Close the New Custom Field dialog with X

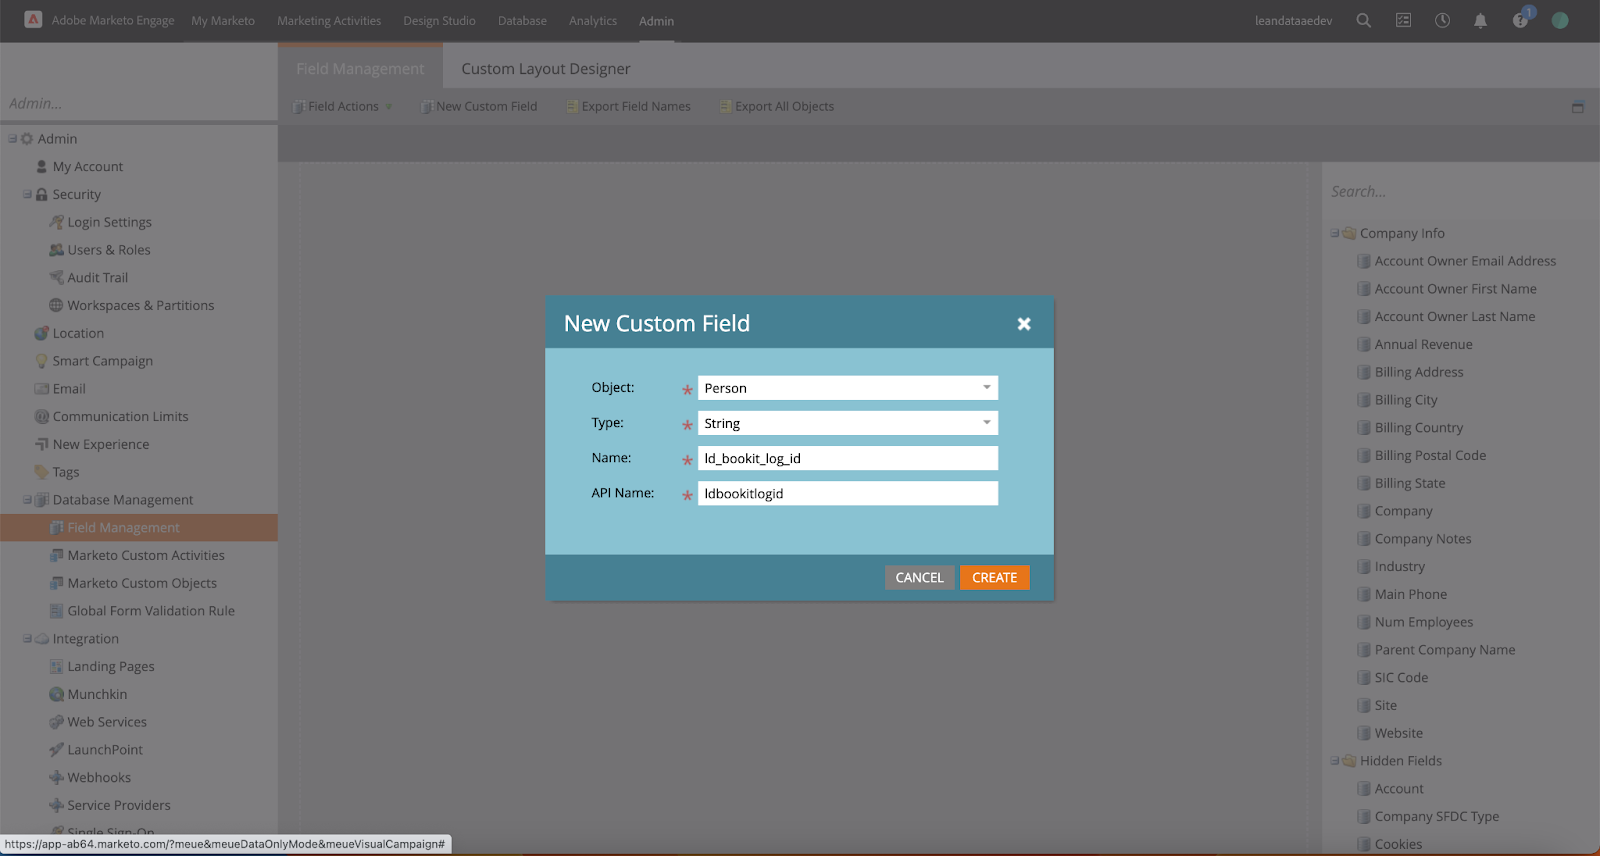1023,324
